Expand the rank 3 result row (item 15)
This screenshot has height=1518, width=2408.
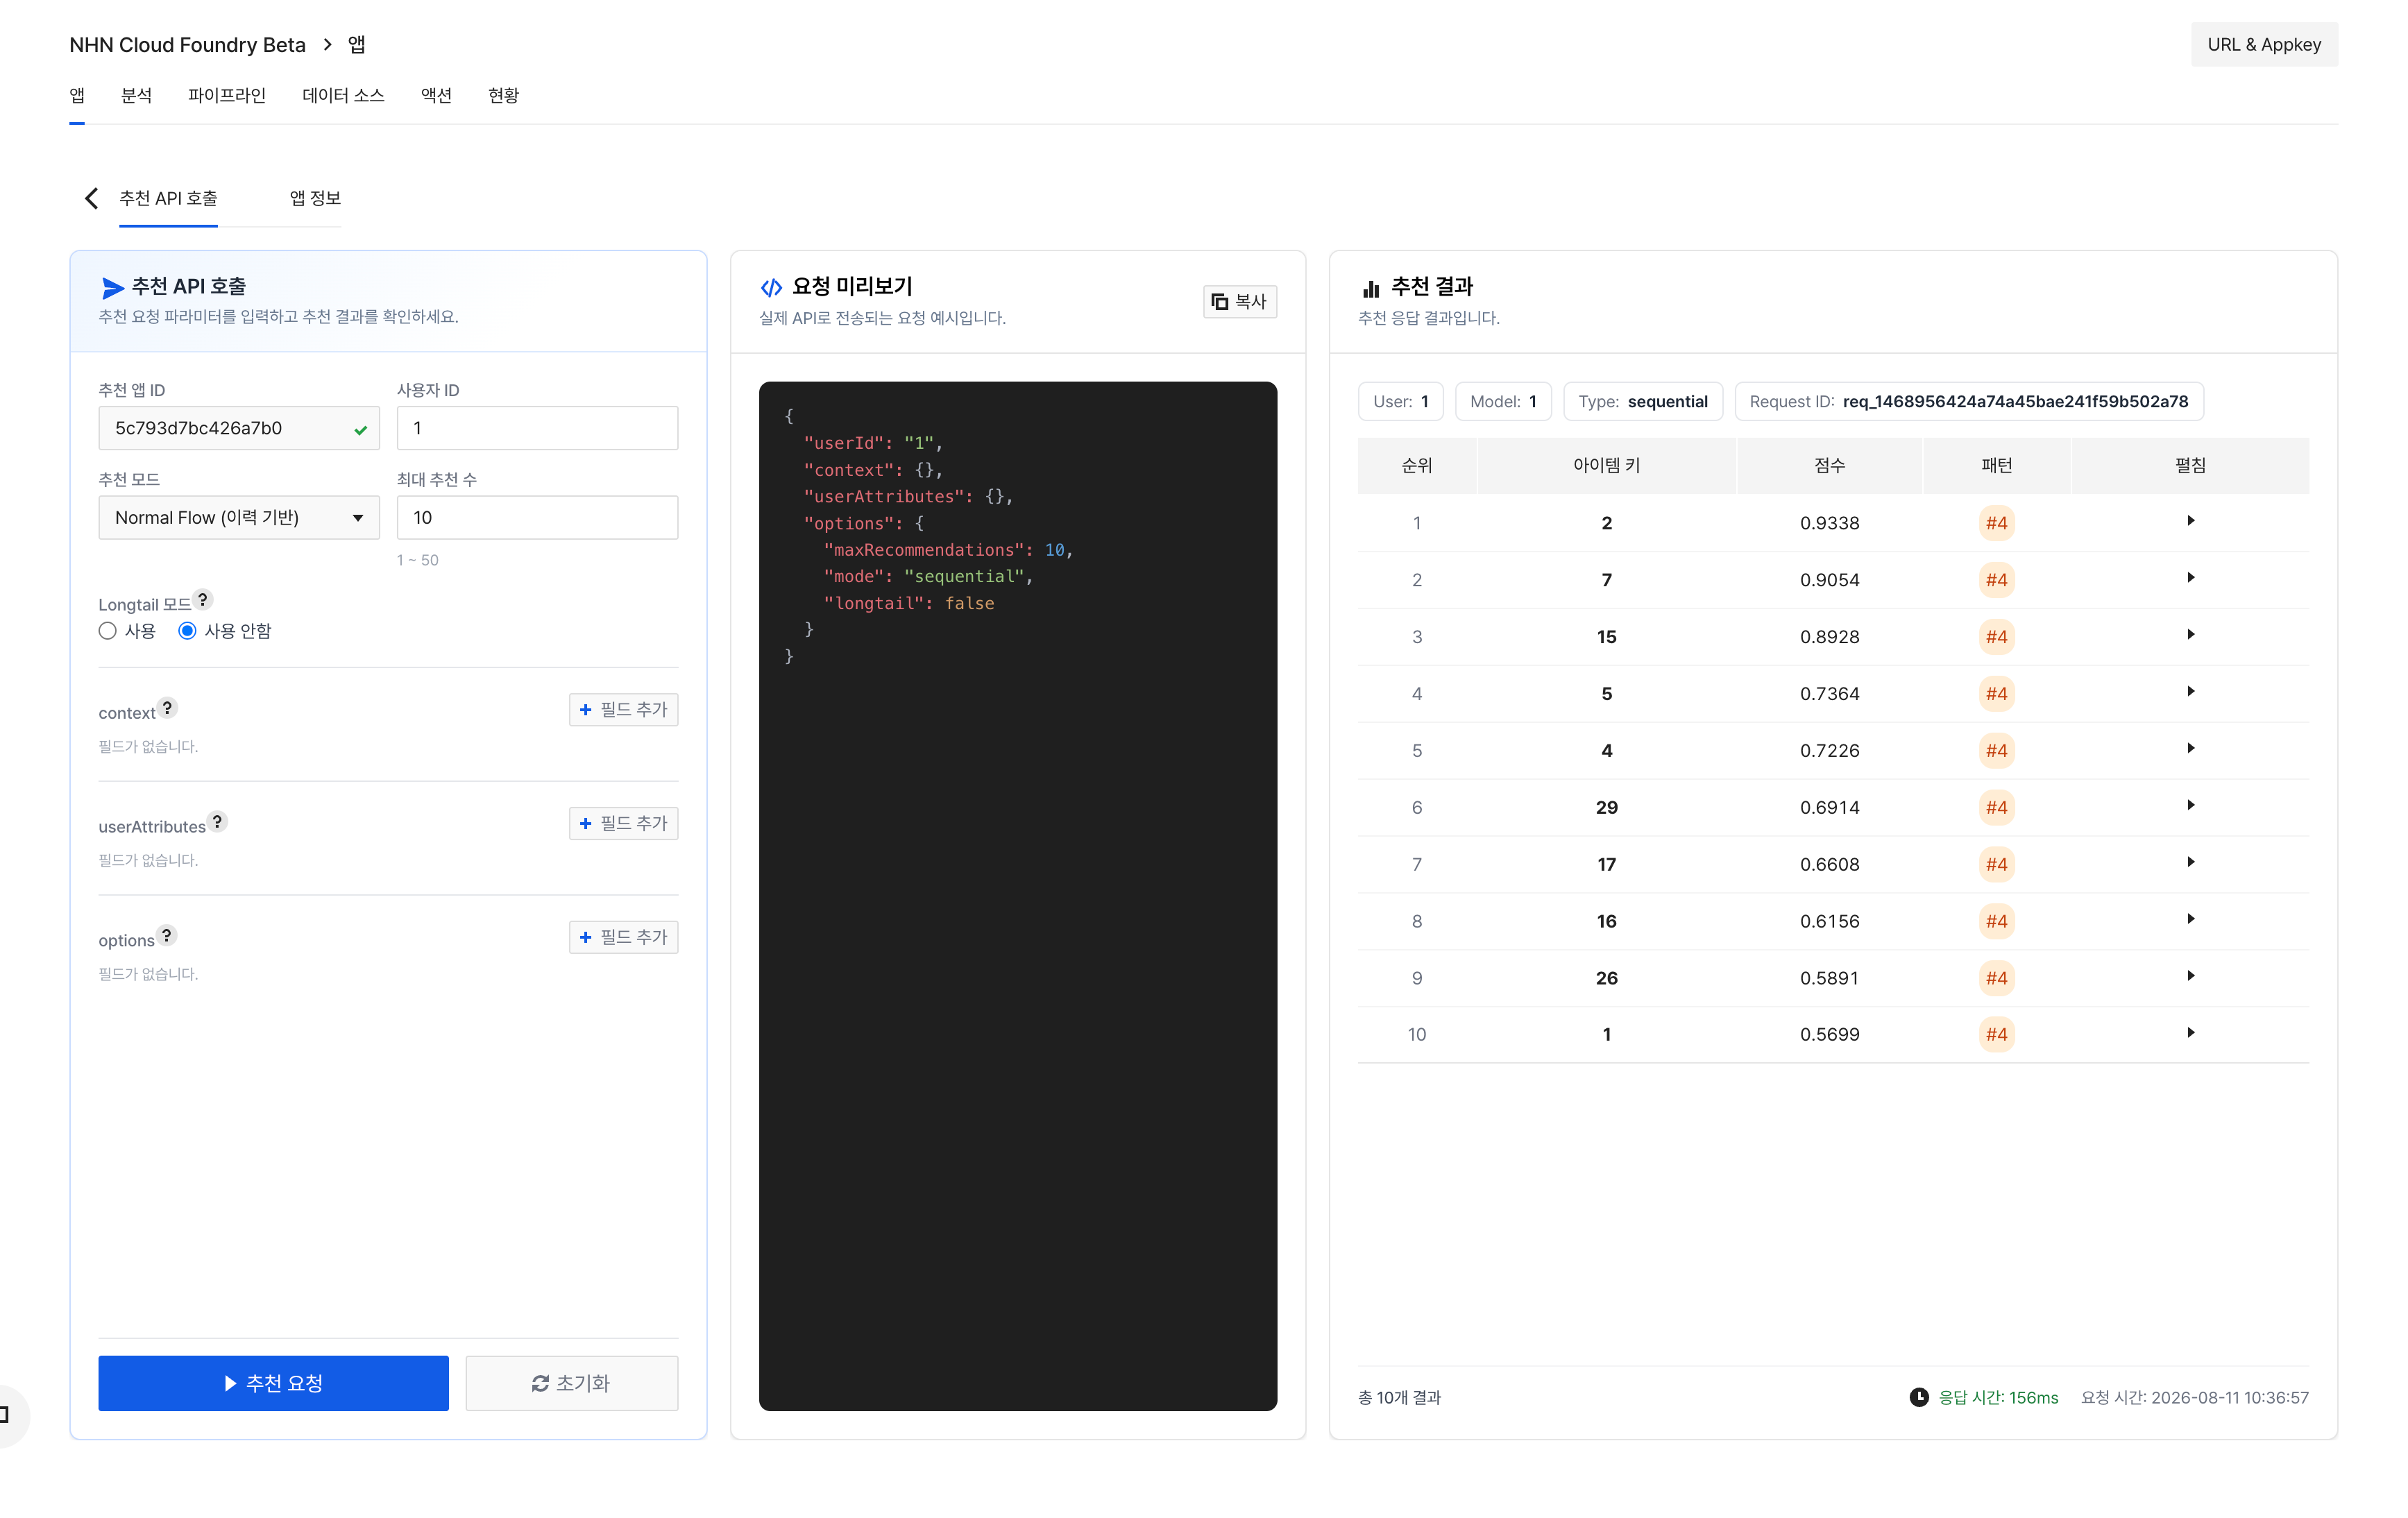[x=2190, y=635]
